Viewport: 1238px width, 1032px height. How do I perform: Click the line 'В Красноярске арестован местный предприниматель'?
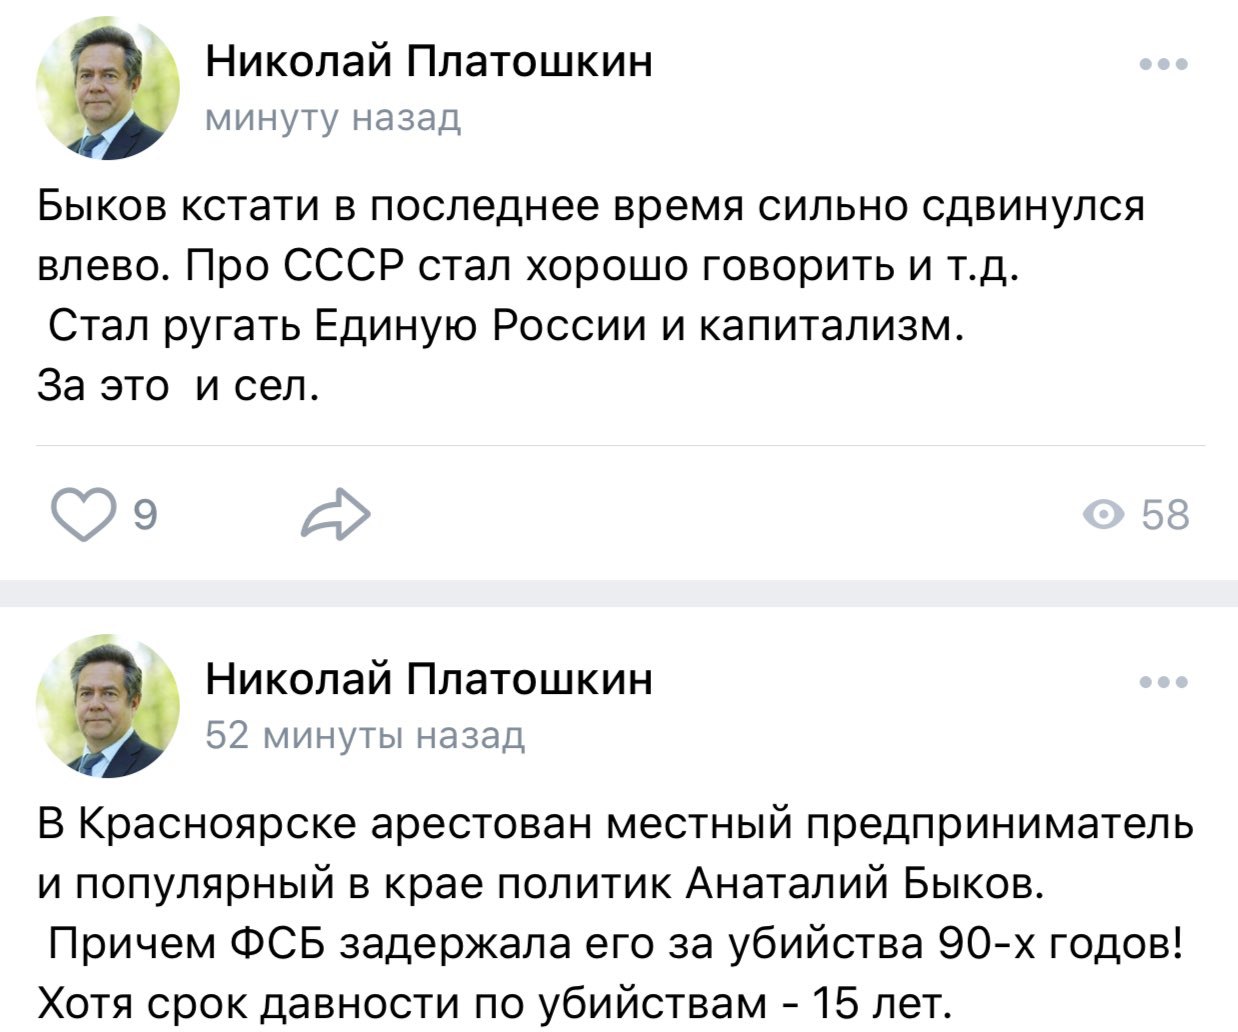(x=615, y=825)
